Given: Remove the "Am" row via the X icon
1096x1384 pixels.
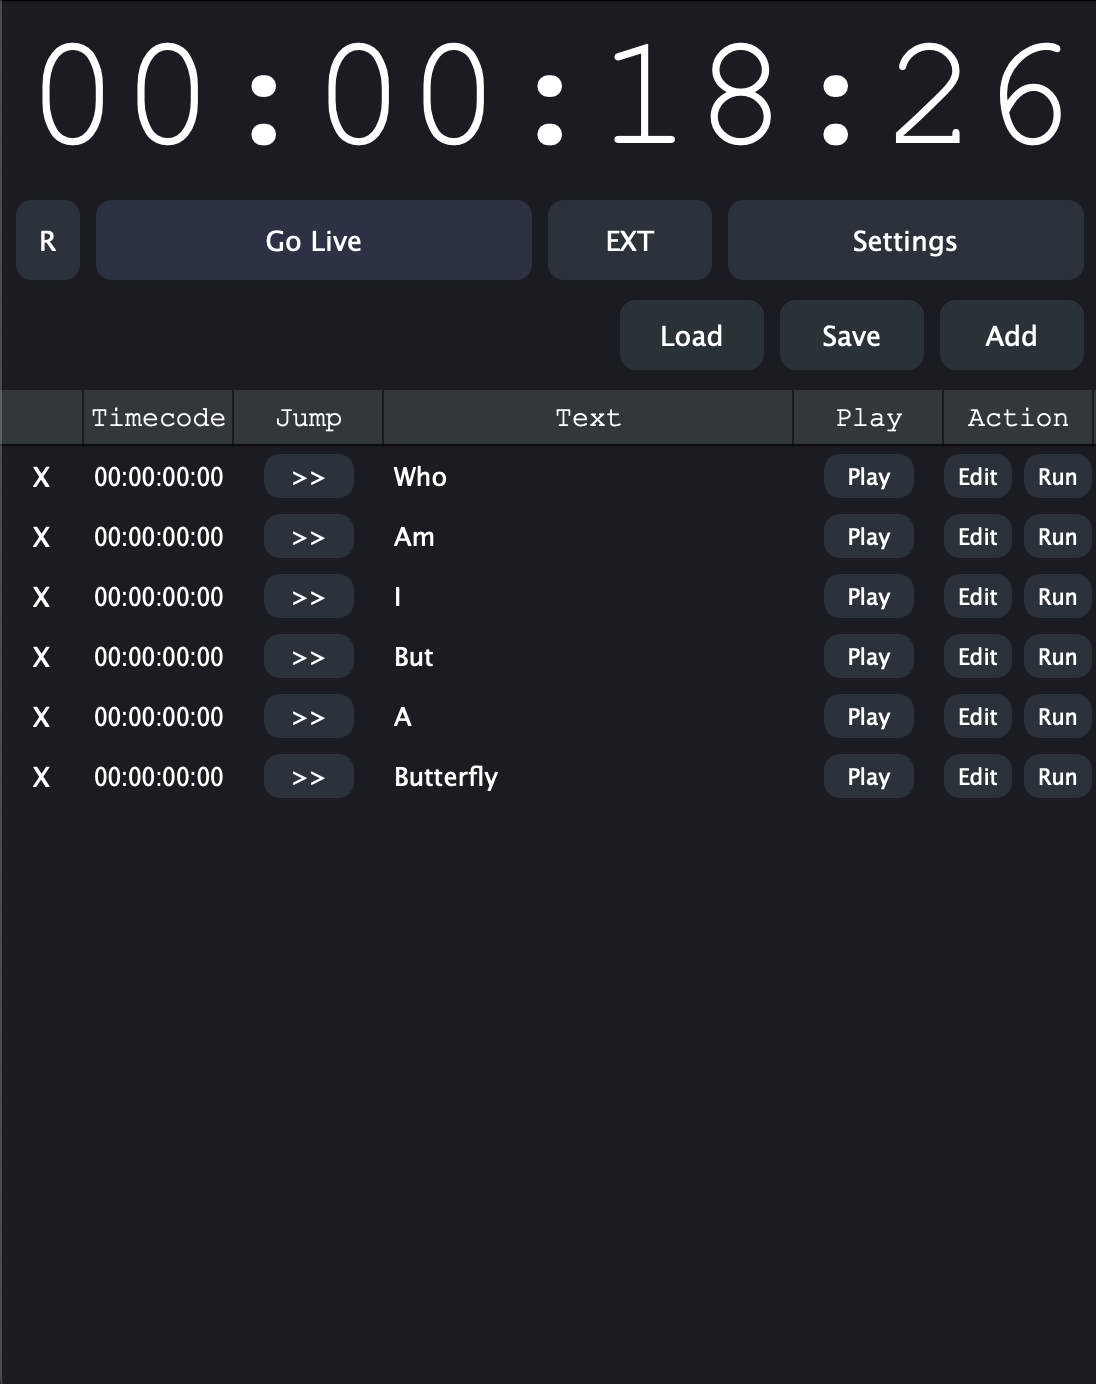Looking at the screenshot, I should 41,536.
